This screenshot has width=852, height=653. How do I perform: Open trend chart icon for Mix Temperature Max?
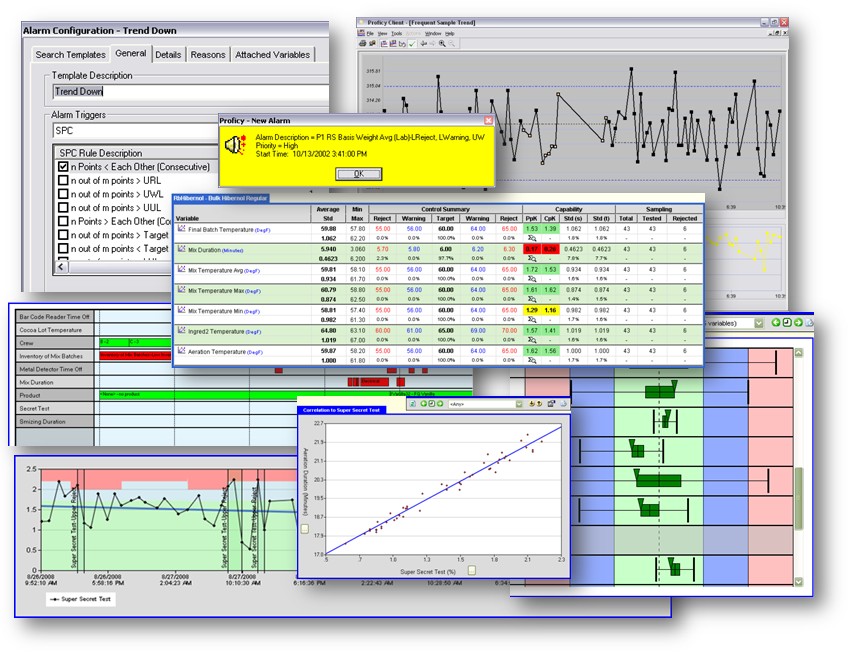(x=182, y=290)
